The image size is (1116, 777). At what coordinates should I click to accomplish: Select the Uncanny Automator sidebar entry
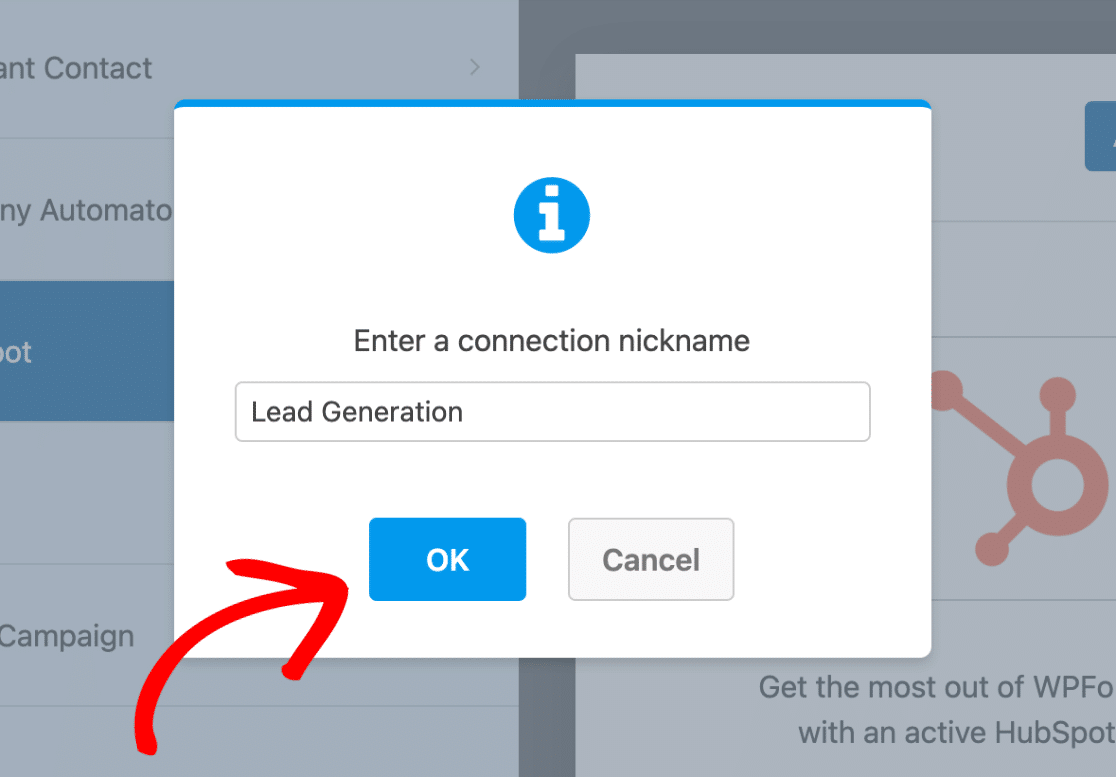(86, 210)
